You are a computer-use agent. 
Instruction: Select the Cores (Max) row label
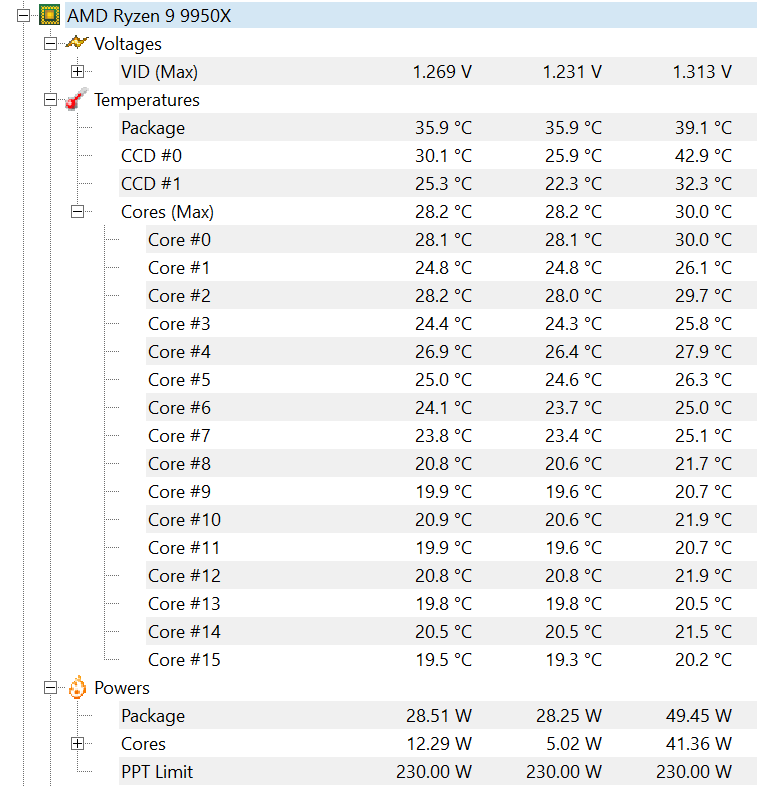(167, 212)
